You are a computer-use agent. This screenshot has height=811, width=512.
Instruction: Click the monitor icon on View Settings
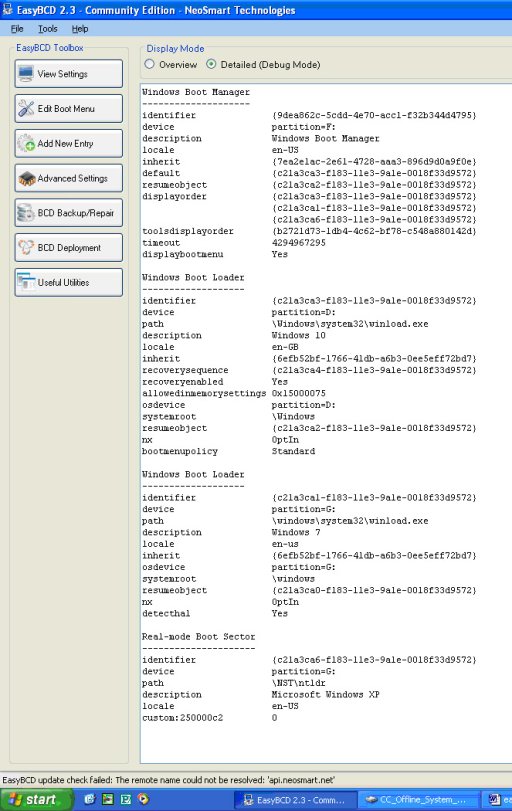pyautogui.click(x=26, y=74)
